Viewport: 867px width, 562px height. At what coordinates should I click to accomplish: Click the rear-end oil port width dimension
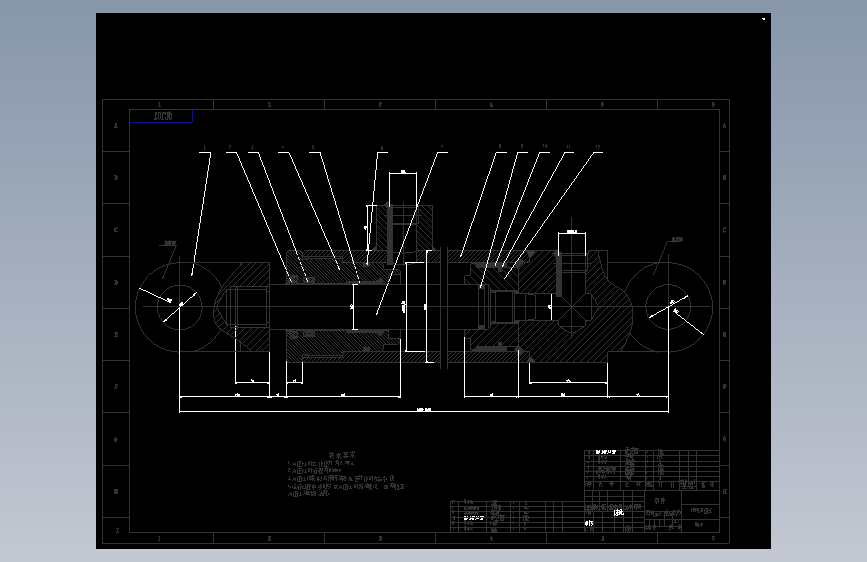(x=572, y=231)
